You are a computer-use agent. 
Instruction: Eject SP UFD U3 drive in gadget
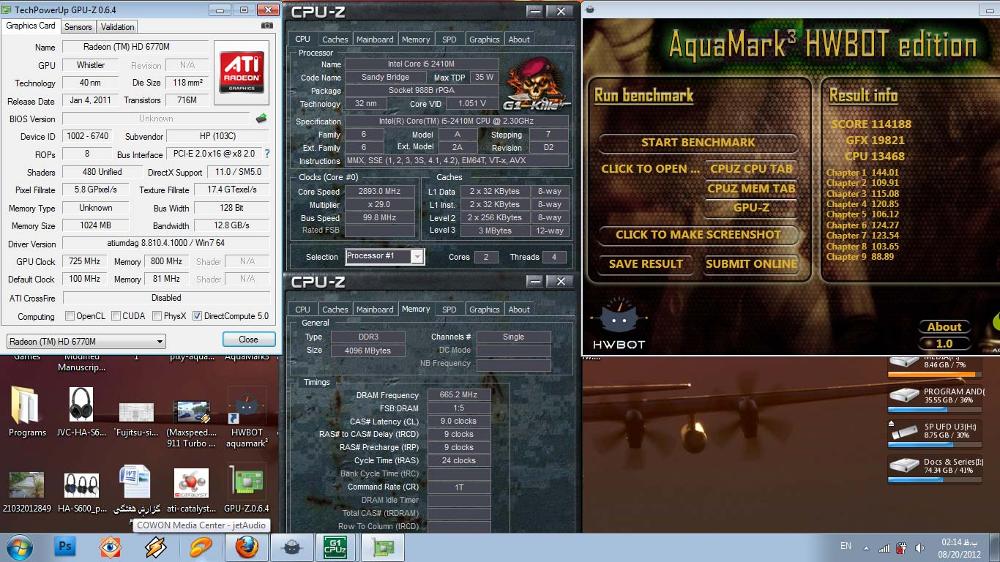pyautogui.click(x=891, y=423)
